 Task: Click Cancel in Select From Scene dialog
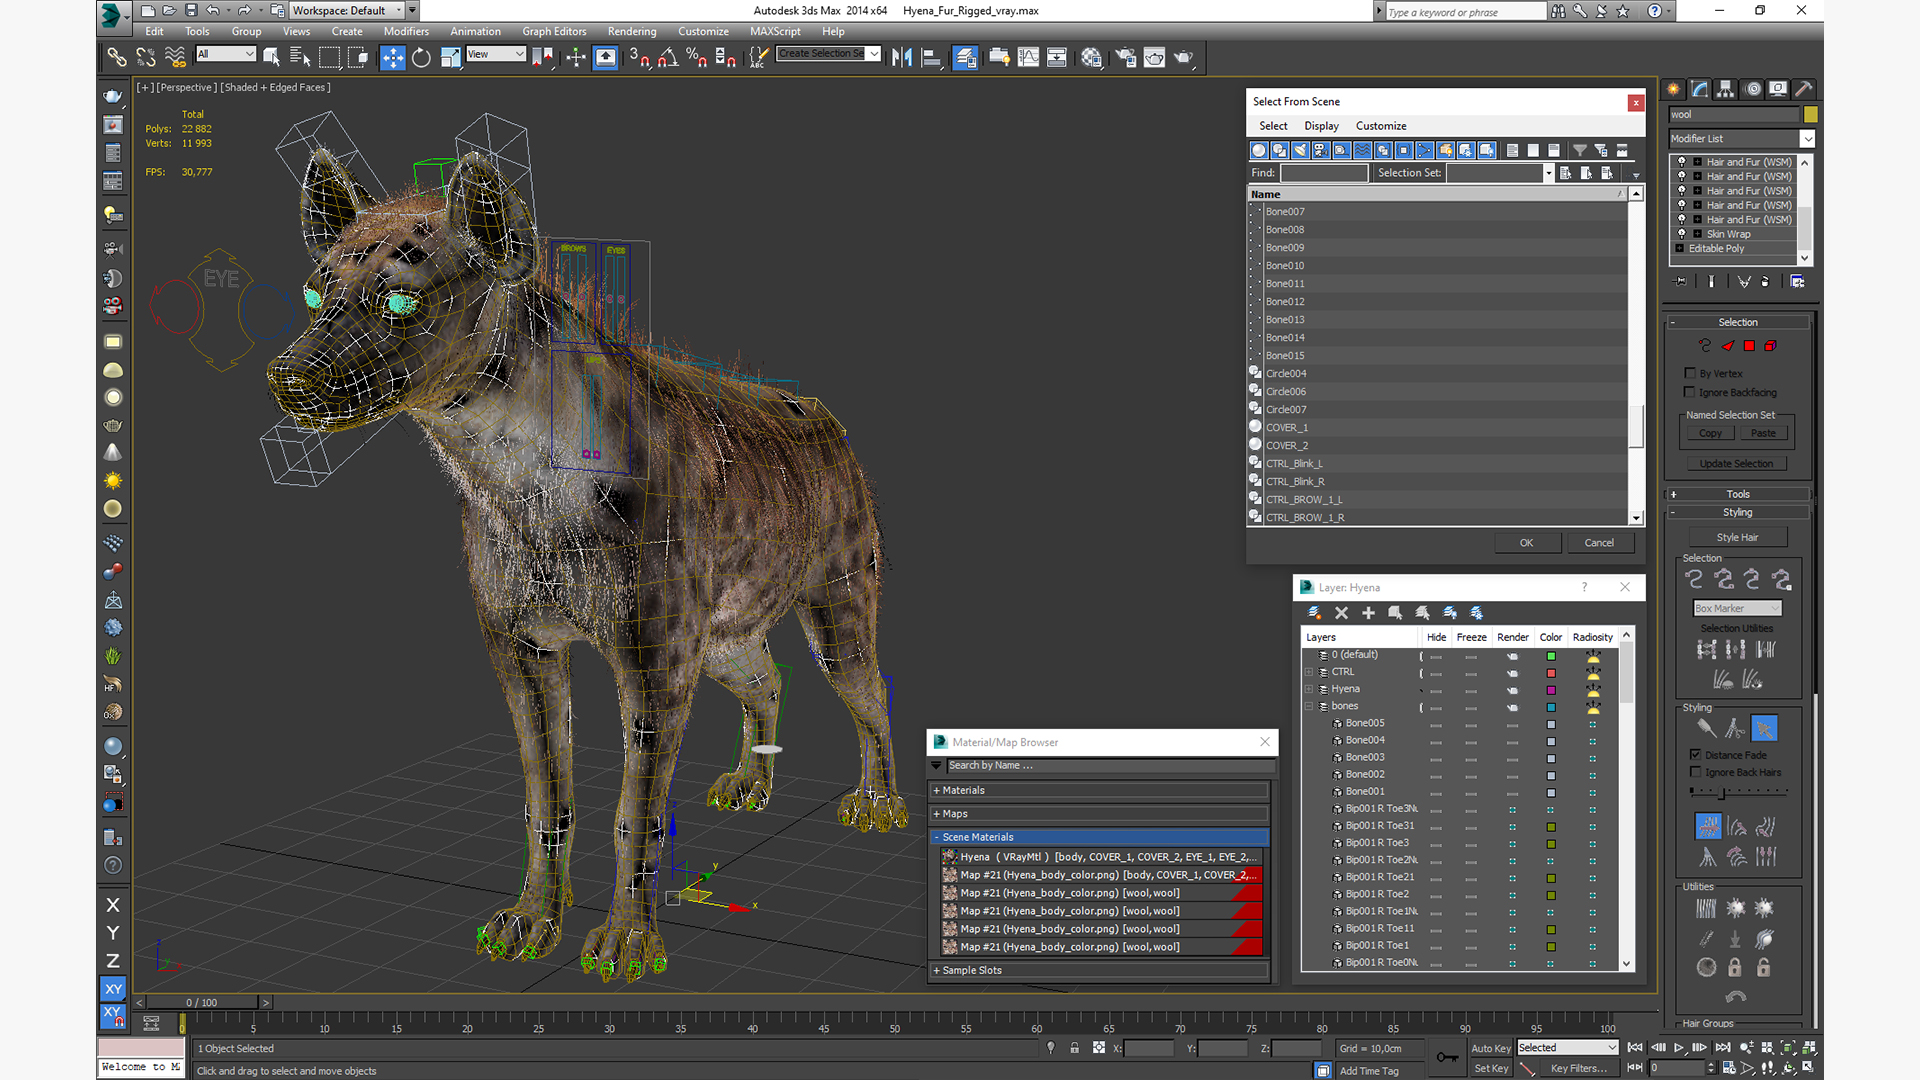(1599, 543)
